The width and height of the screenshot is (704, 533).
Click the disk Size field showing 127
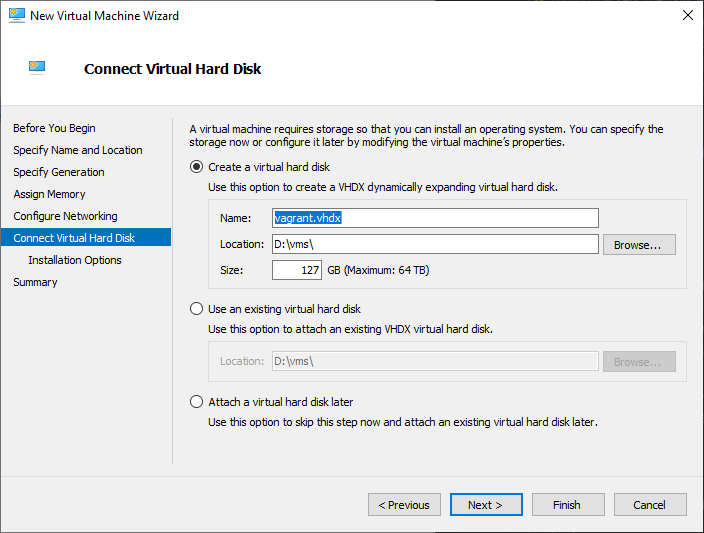pyautogui.click(x=296, y=270)
